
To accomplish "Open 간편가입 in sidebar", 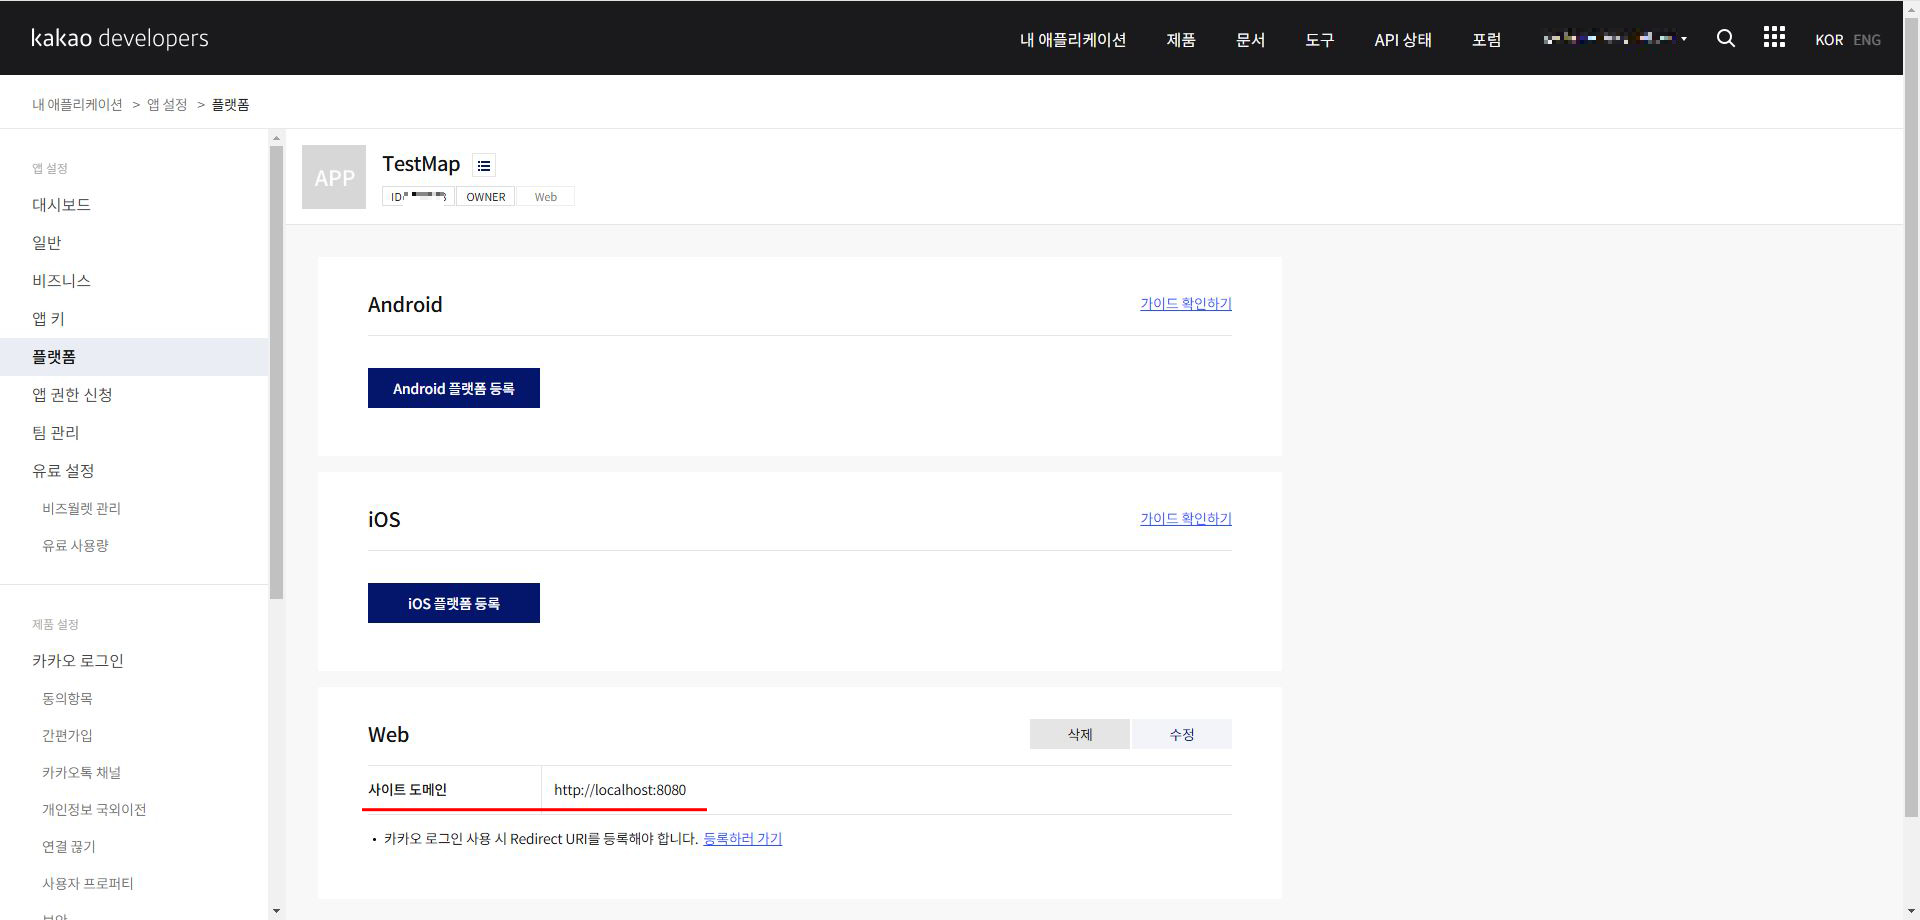I will (x=67, y=735).
